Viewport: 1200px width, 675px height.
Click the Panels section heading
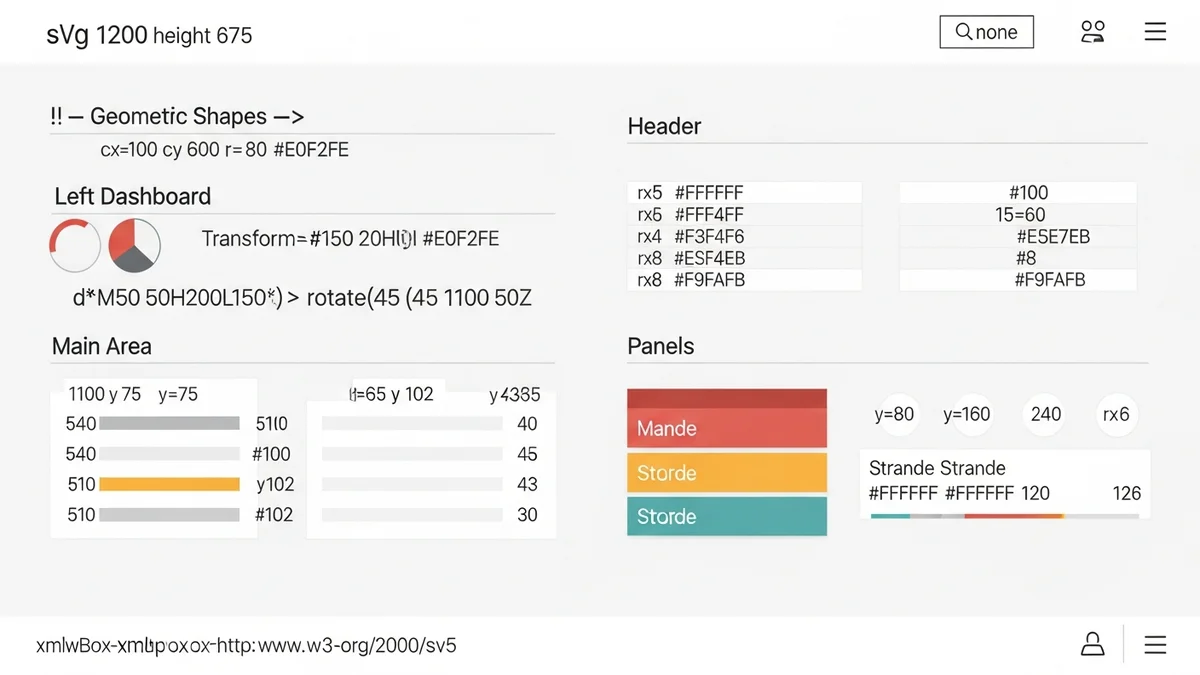[x=661, y=346]
